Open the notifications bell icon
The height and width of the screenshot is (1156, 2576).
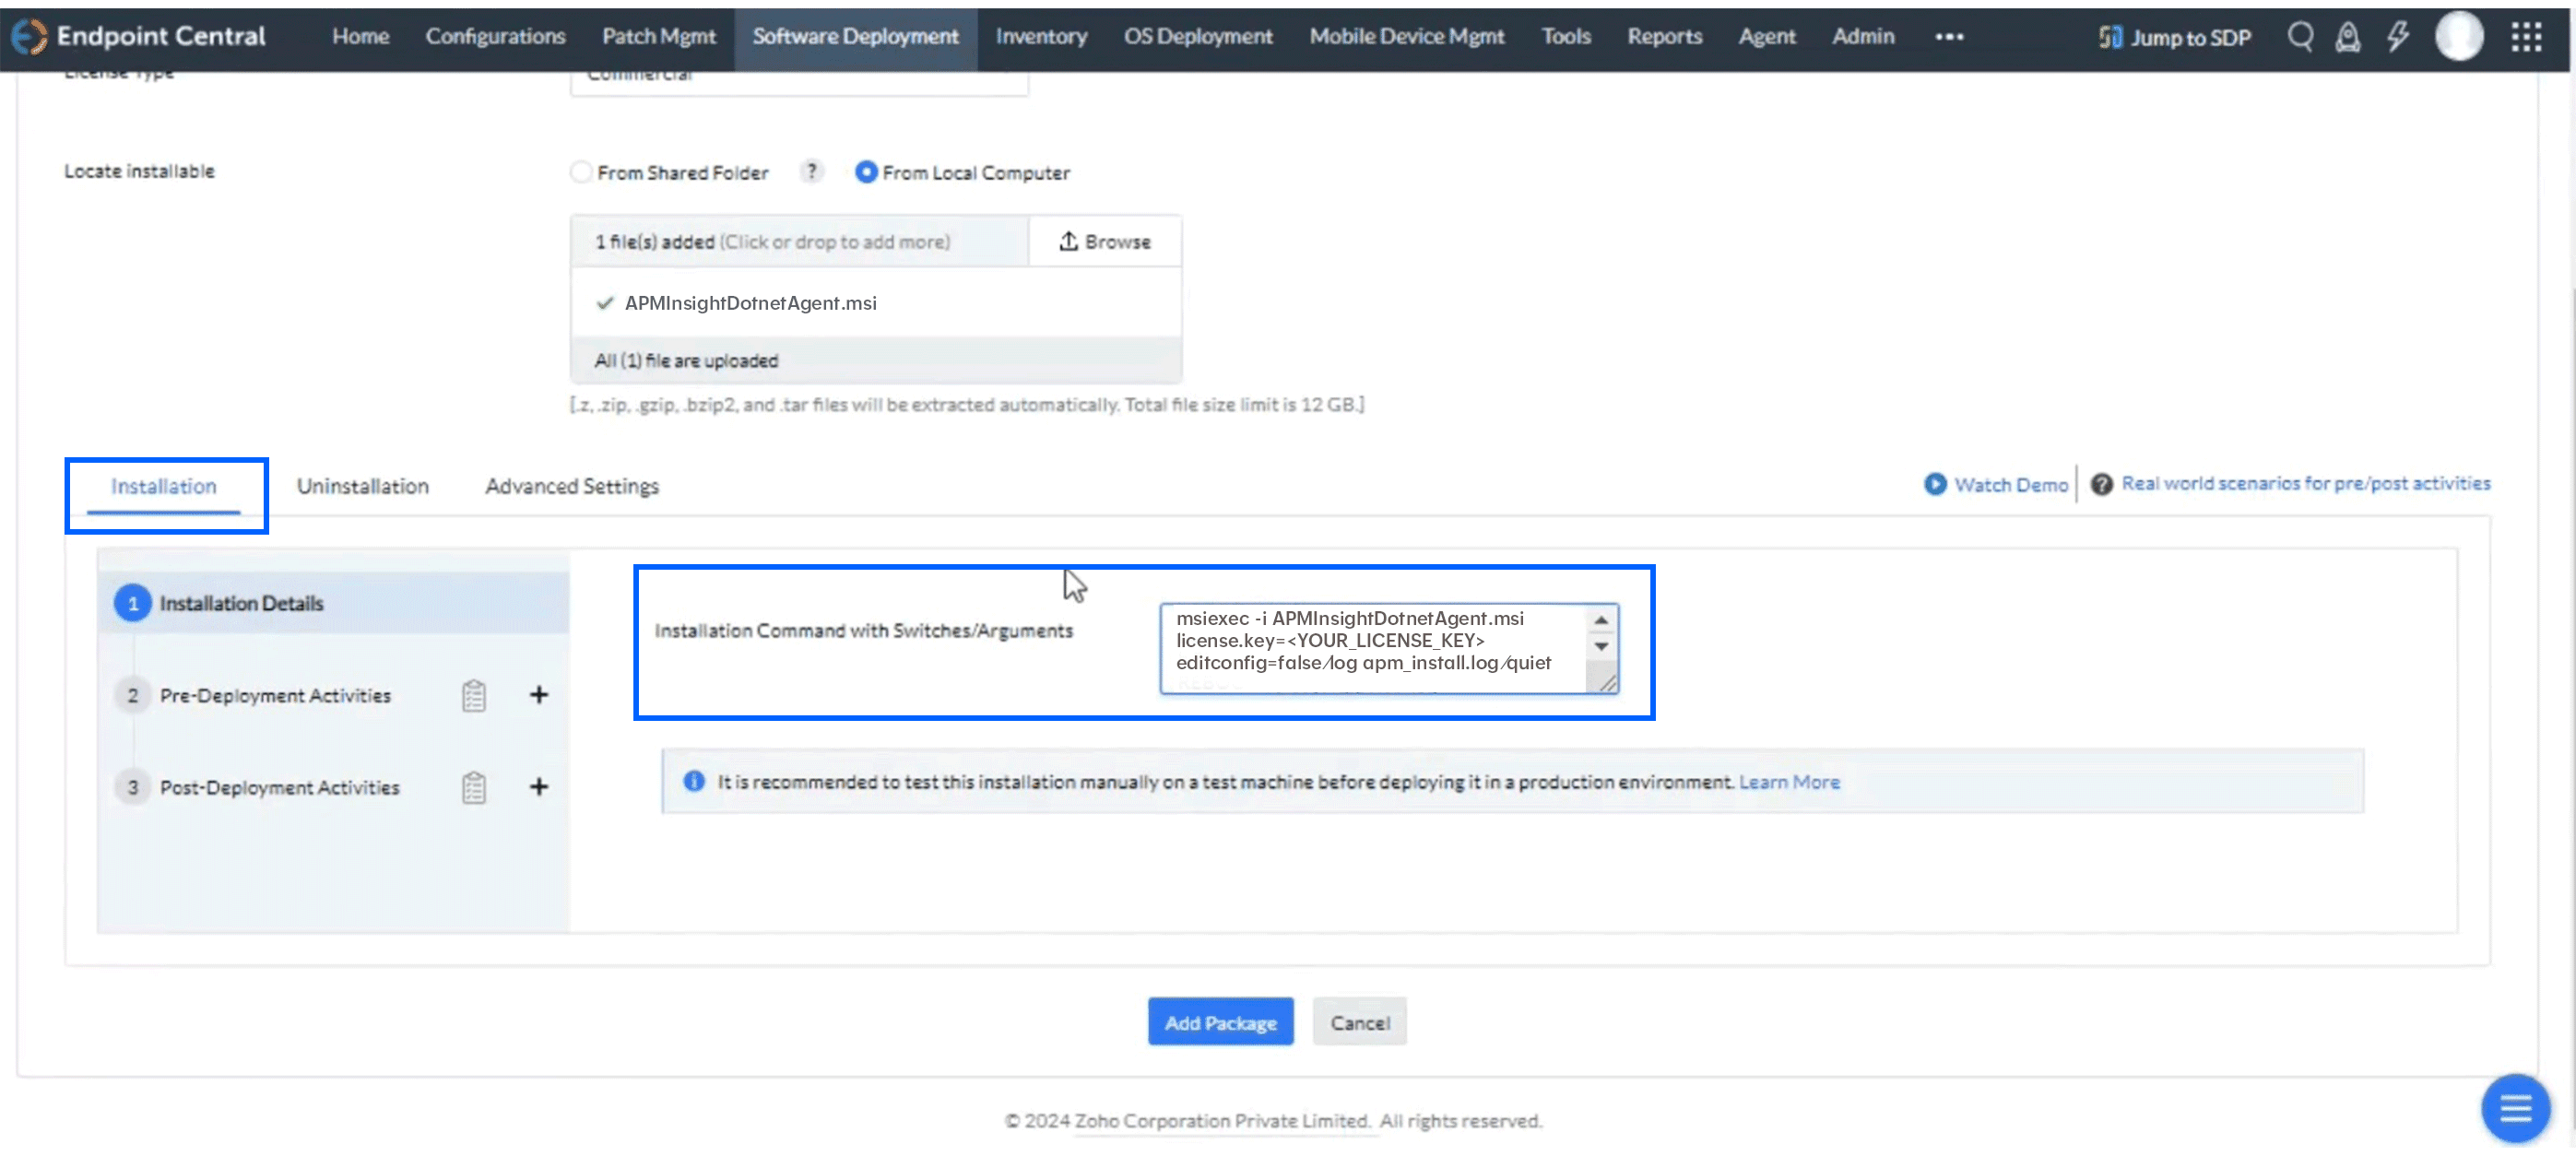(2348, 37)
